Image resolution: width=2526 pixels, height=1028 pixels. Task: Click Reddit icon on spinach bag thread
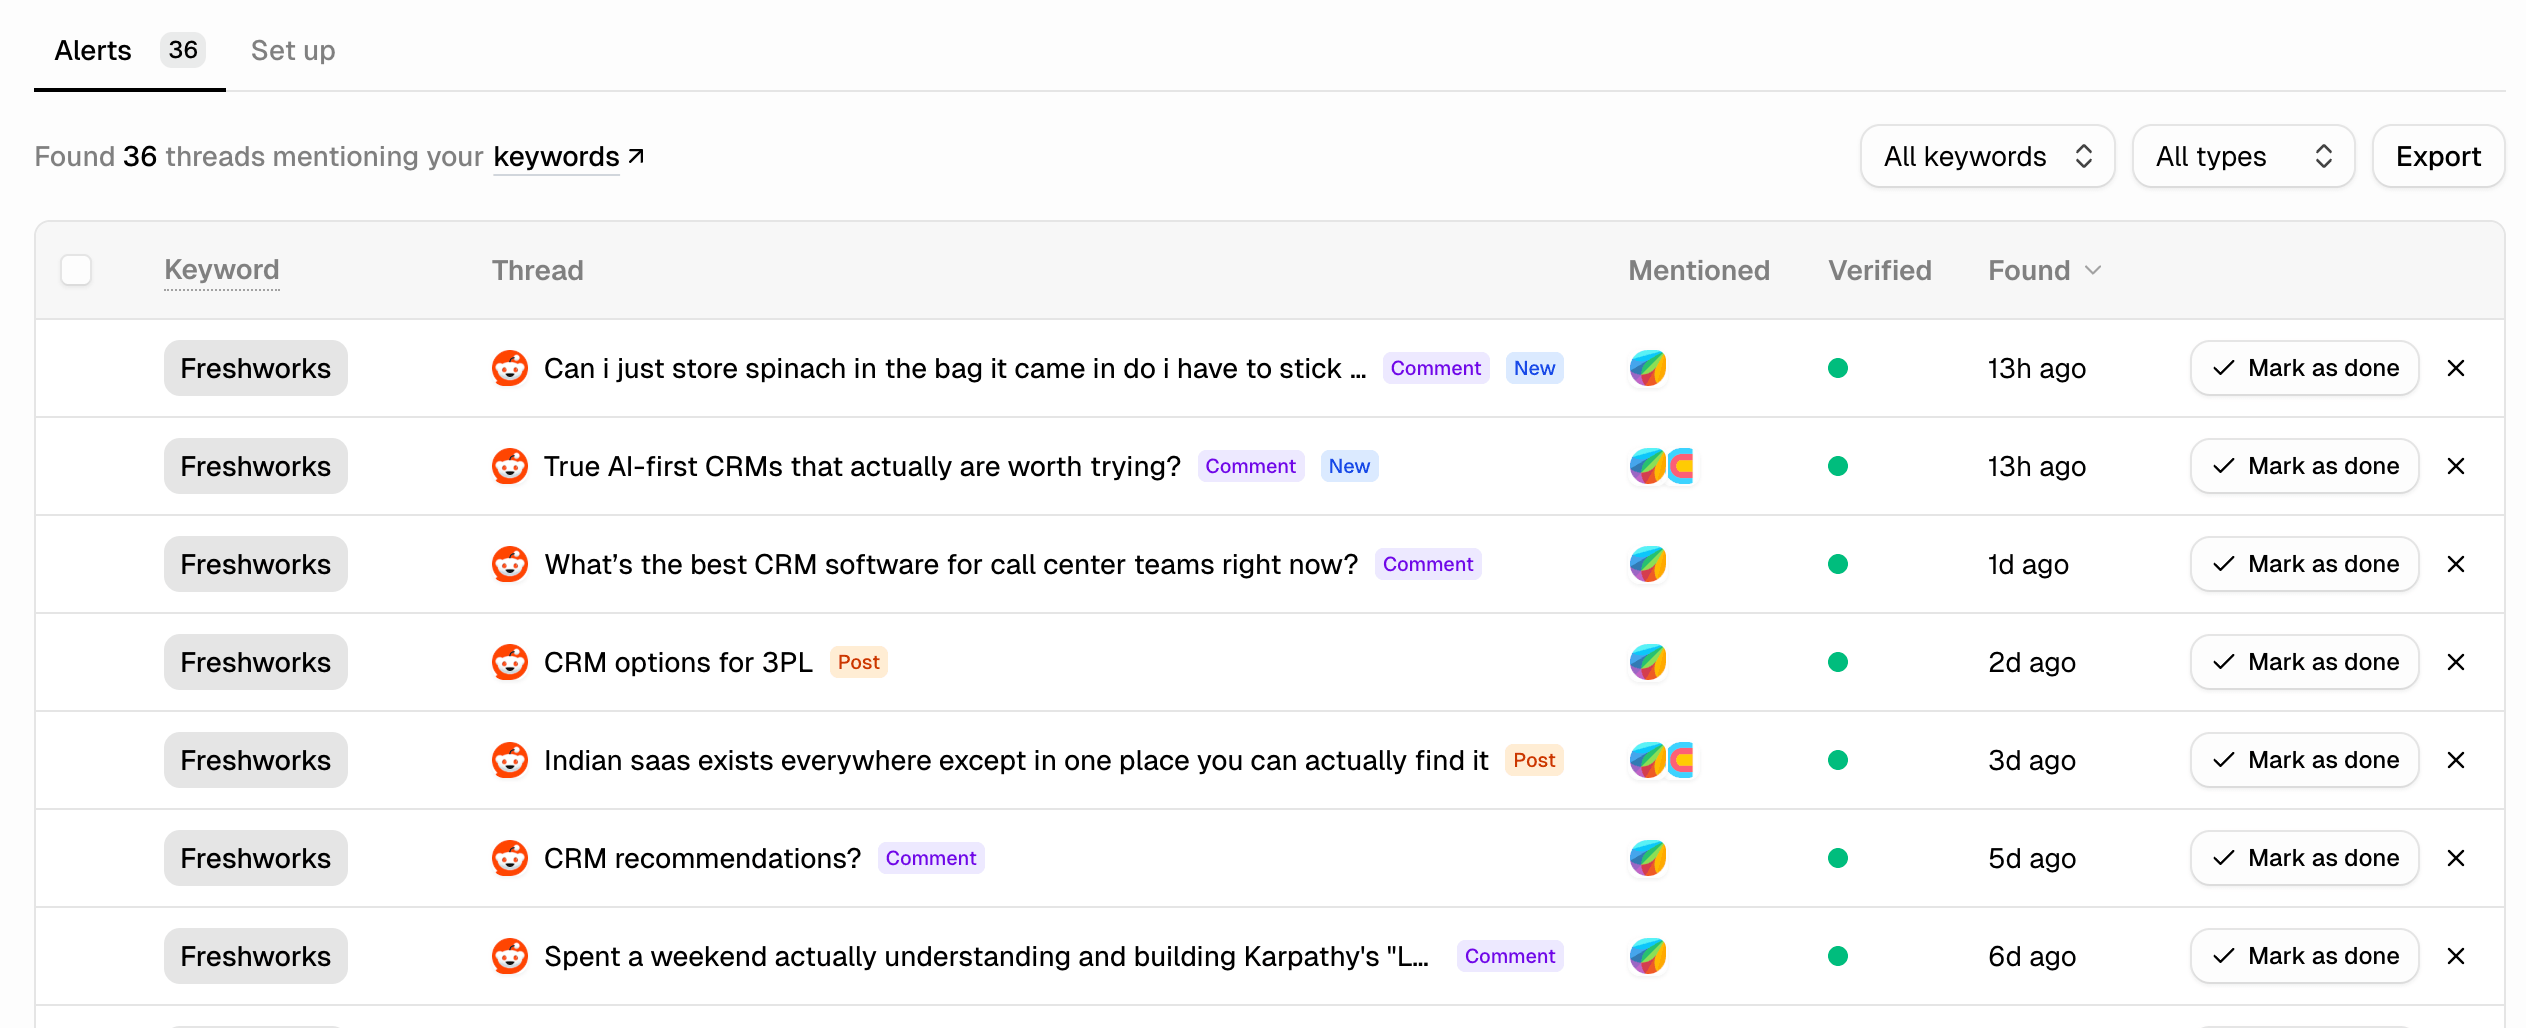(x=510, y=368)
